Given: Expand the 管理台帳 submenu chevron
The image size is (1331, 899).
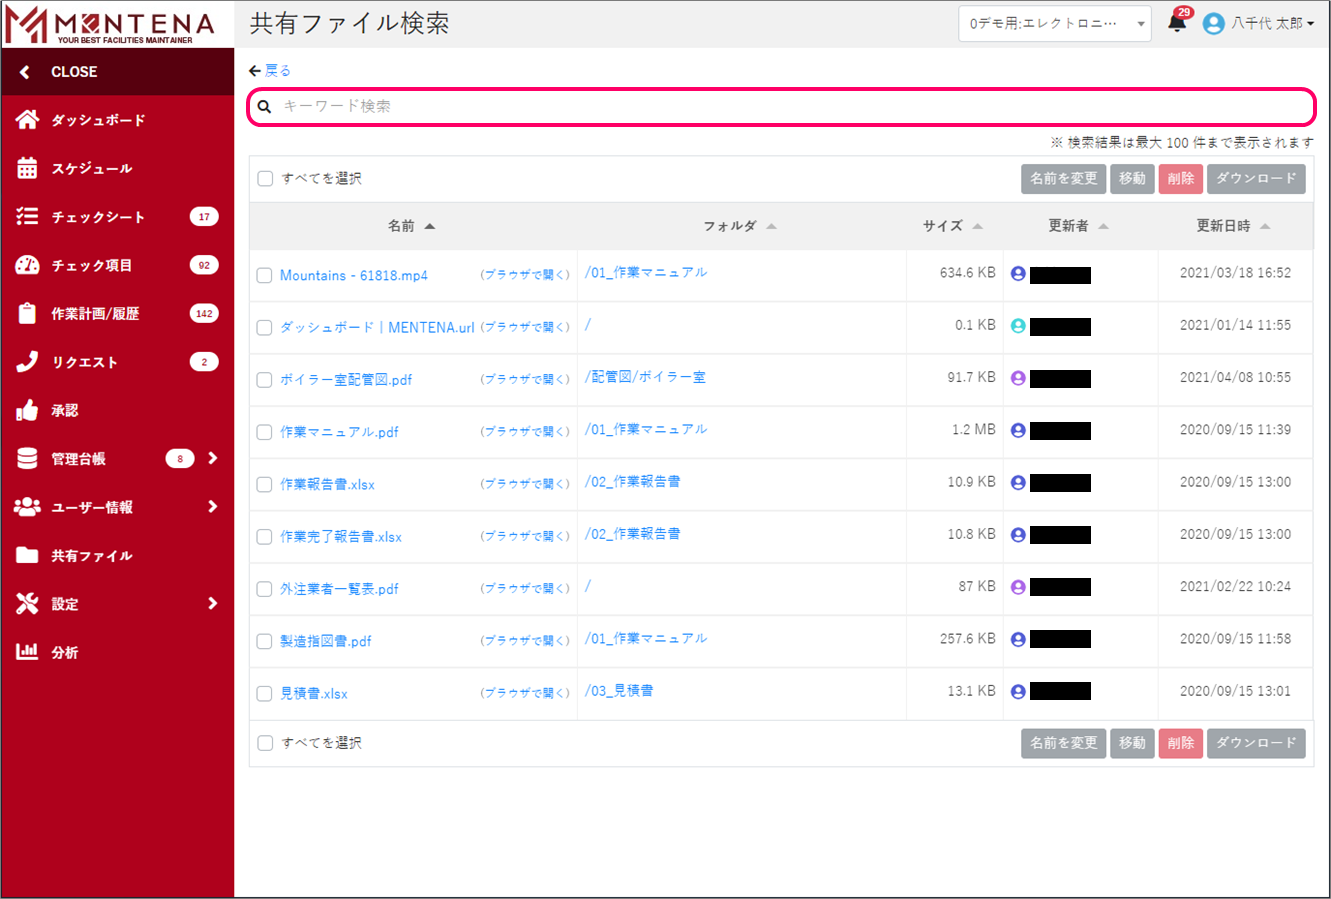Looking at the screenshot, I should pyautogui.click(x=212, y=458).
